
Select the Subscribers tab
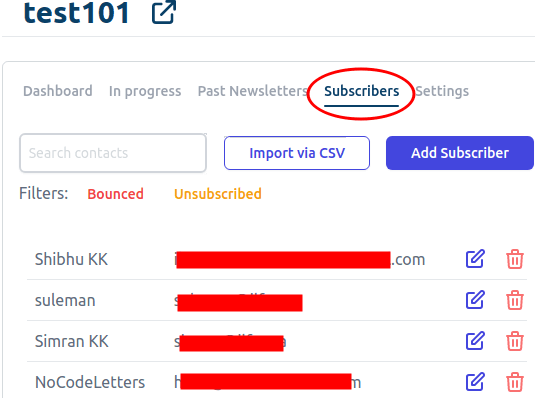(361, 91)
